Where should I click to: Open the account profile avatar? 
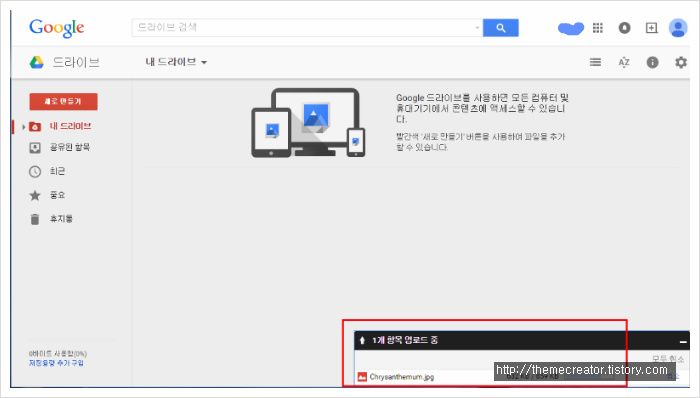click(678, 28)
